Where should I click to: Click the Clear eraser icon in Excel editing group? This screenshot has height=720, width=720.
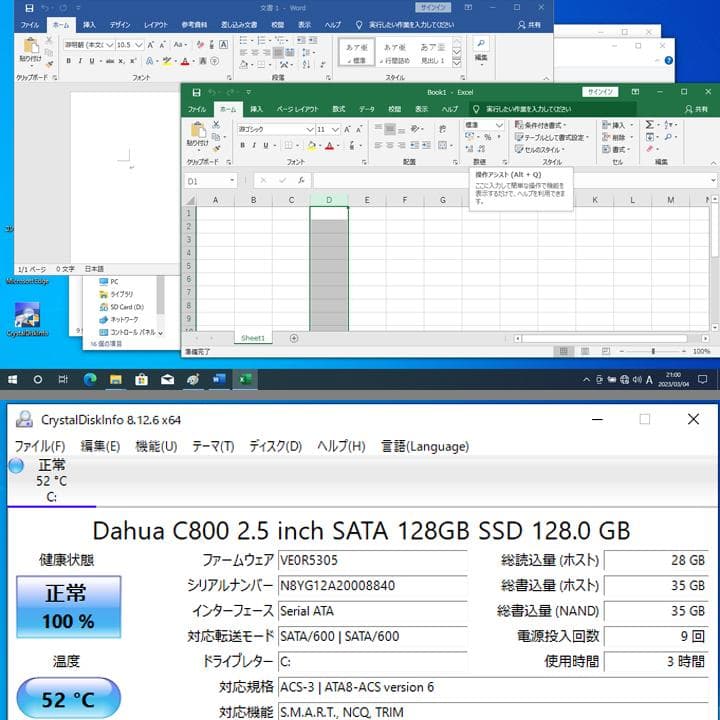(650, 149)
